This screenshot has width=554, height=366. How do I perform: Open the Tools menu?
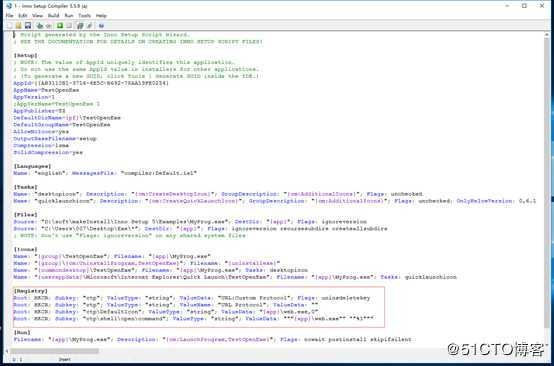tap(84, 16)
